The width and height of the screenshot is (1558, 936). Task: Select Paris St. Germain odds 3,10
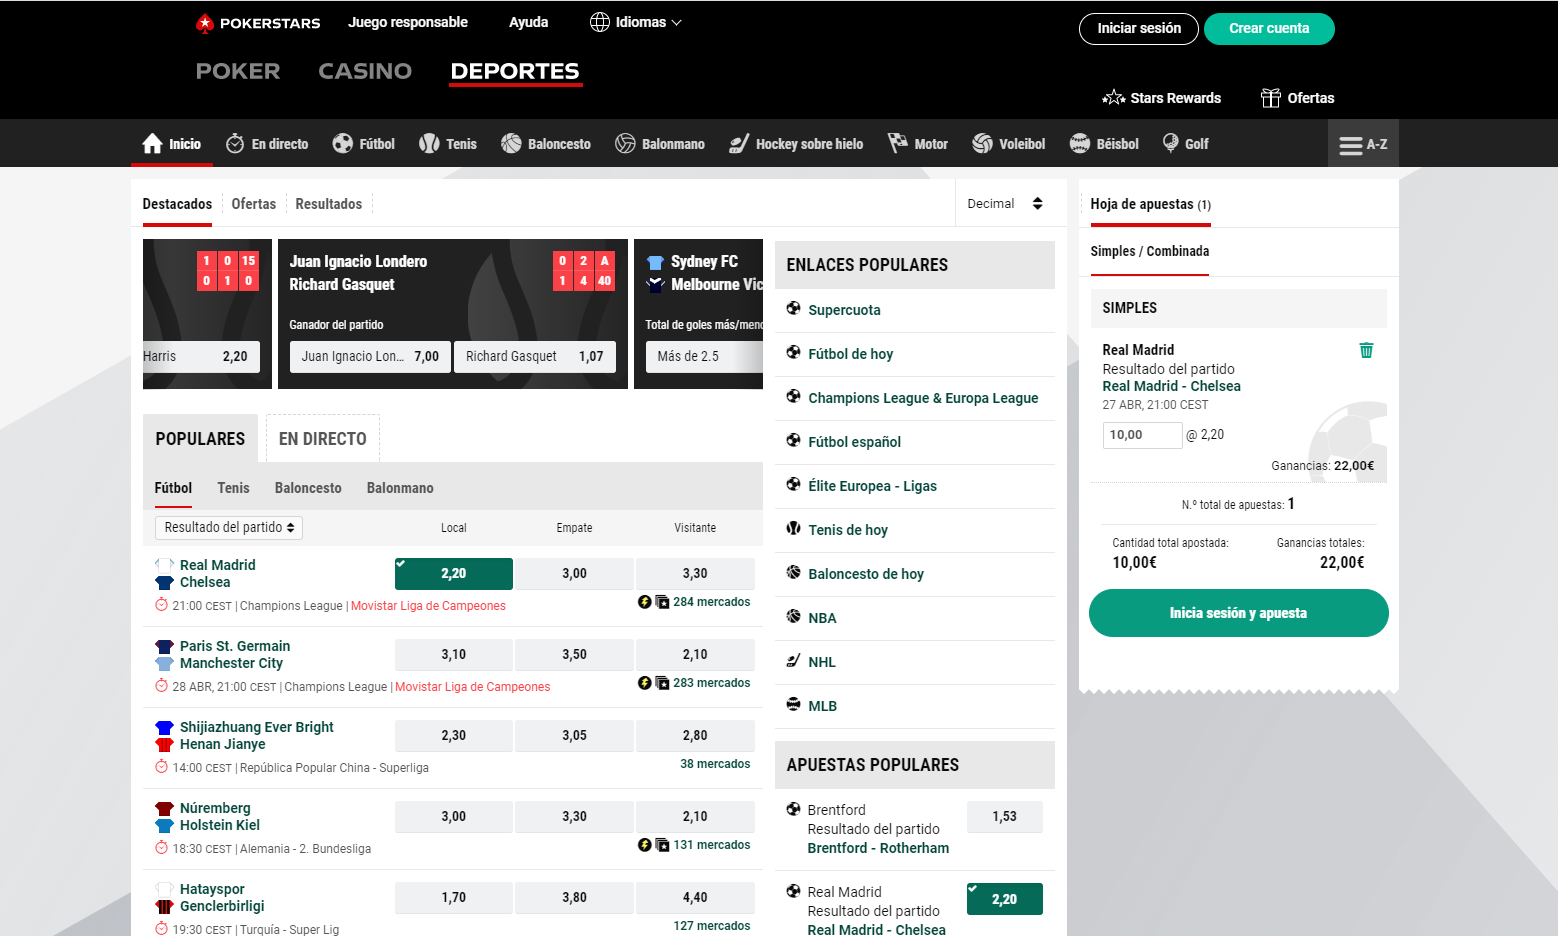click(454, 655)
